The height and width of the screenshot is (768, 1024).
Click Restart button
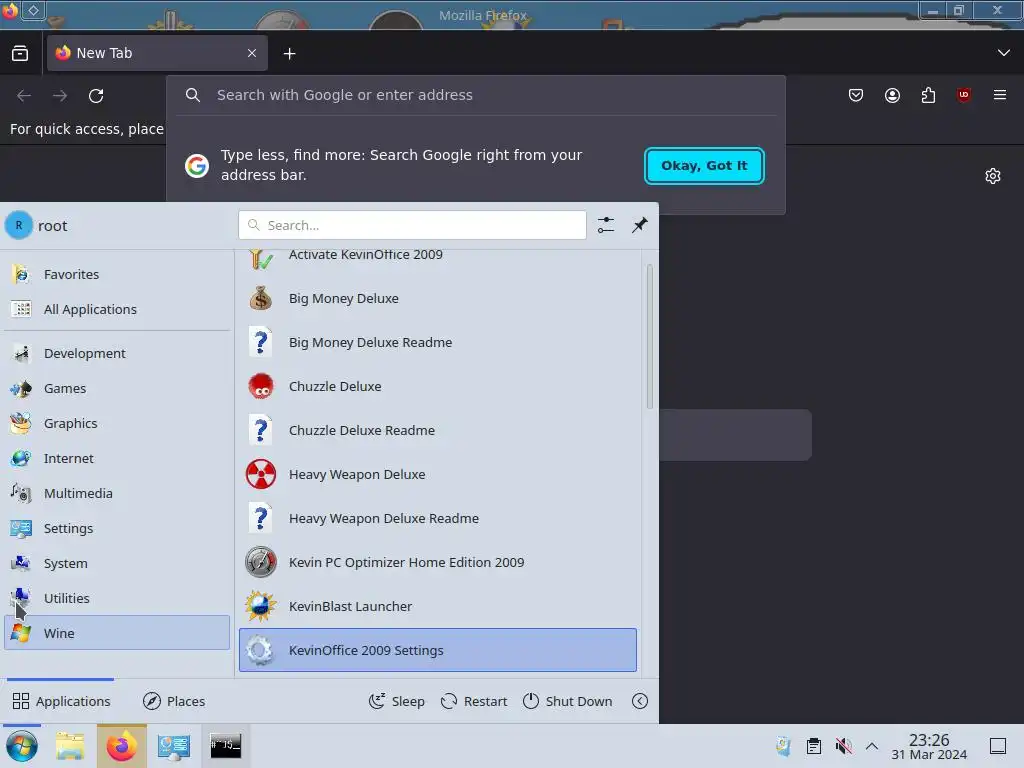pos(474,701)
